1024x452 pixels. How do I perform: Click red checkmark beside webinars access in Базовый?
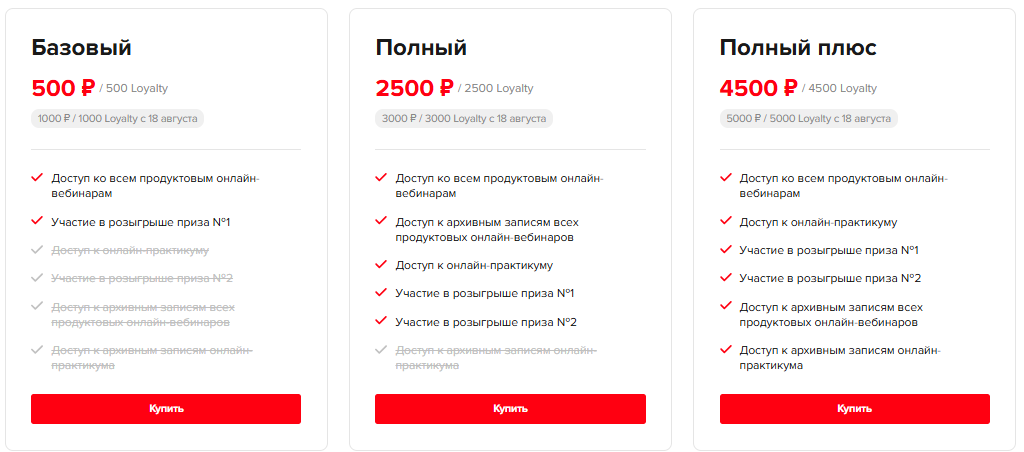(37, 177)
